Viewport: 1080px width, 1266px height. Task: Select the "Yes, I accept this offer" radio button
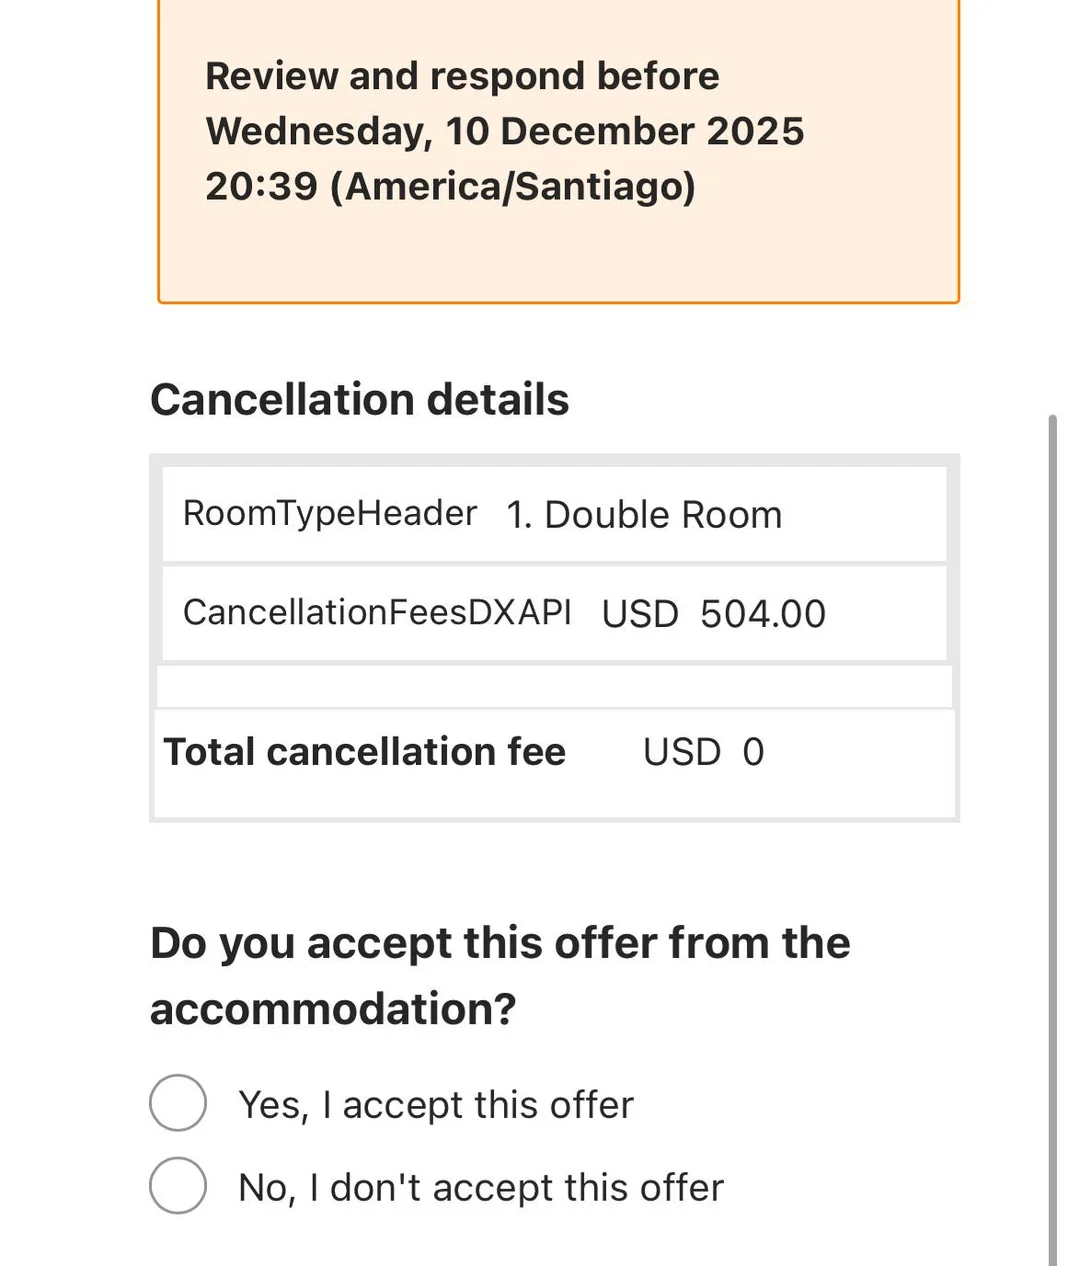click(178, 1103)
